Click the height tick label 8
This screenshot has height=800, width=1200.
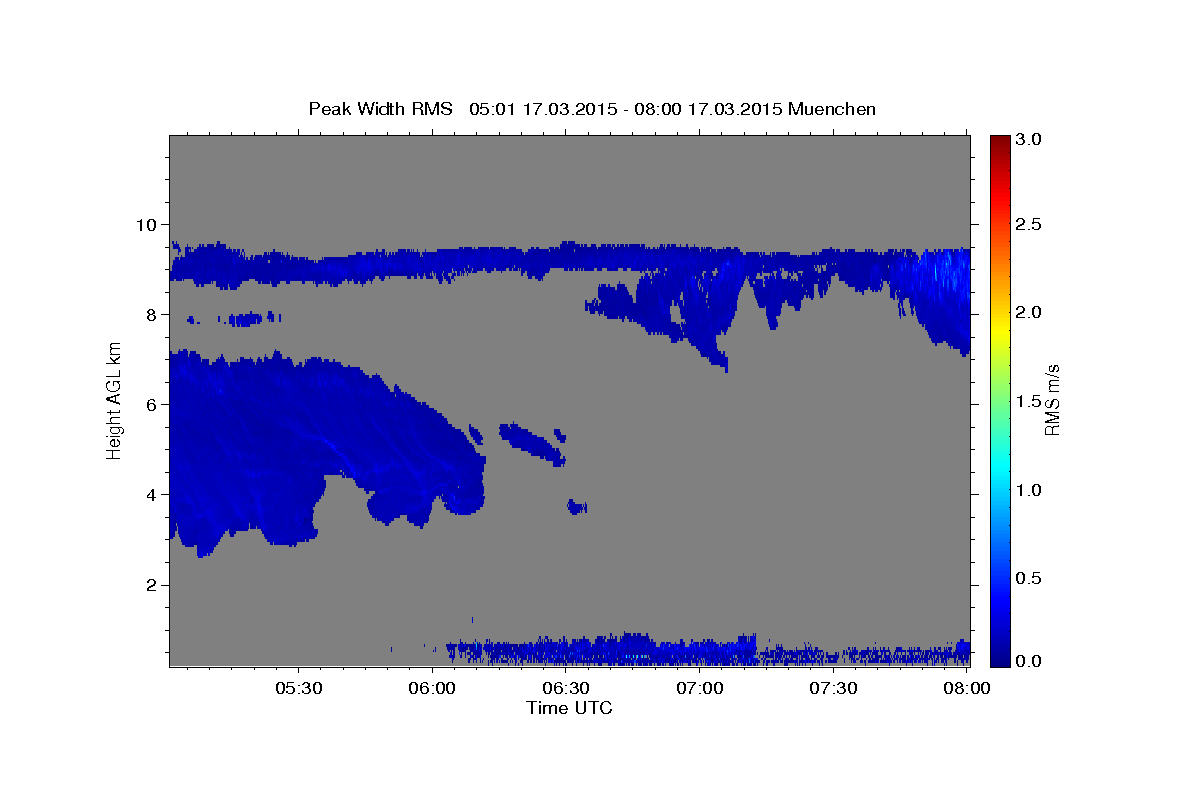click(x=152, y=314)
